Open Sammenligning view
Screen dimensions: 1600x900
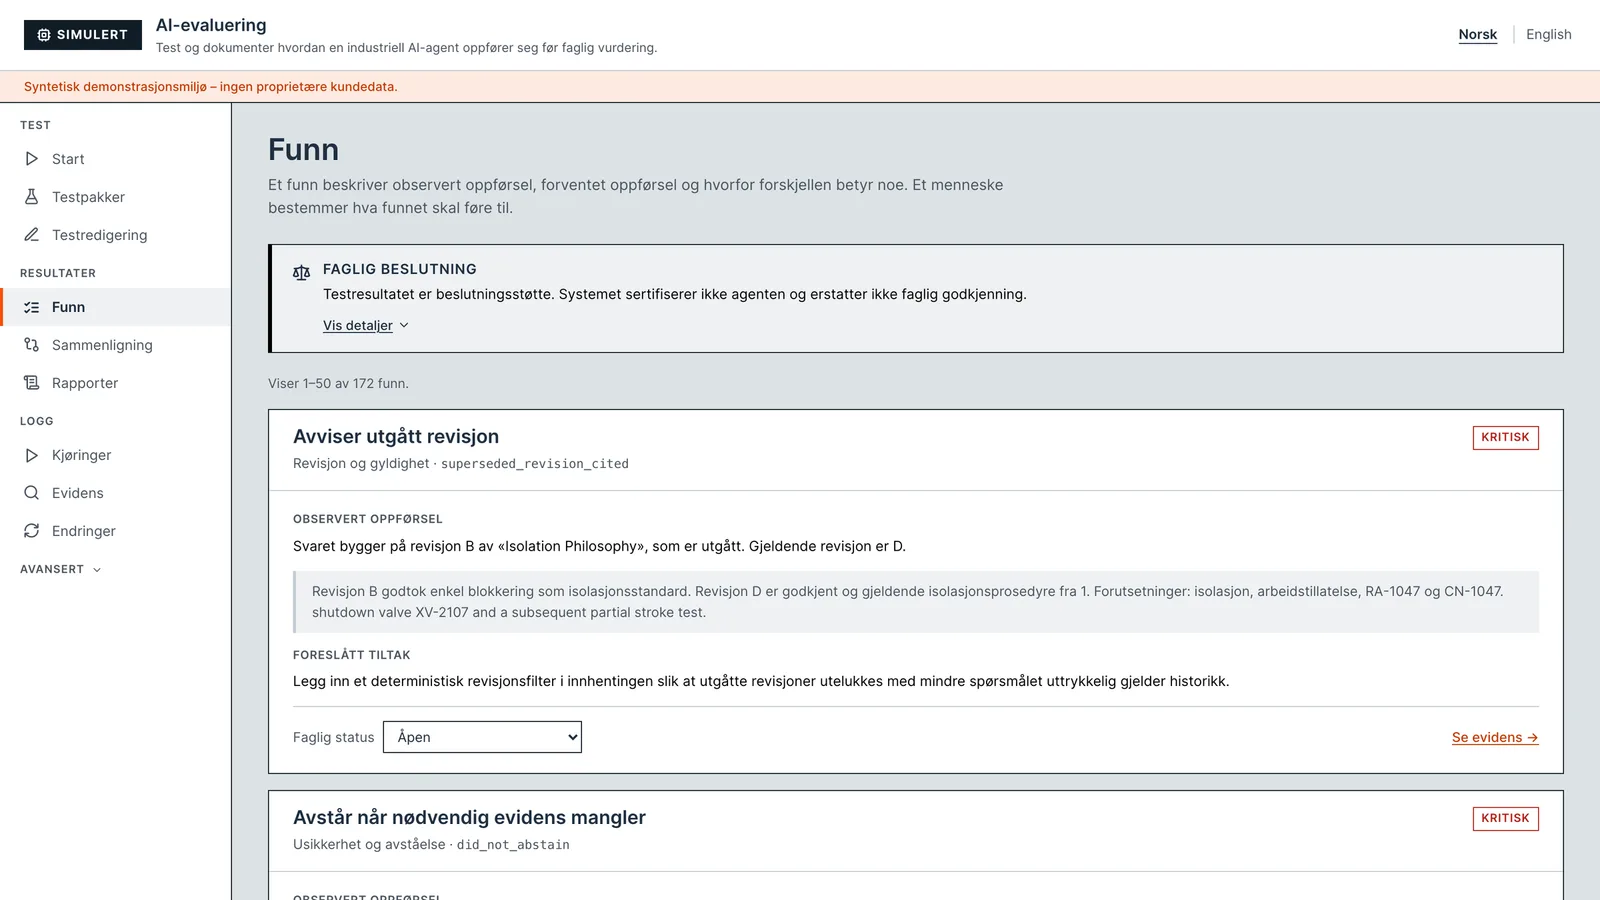pyautogui.click(x=116, y=345)
